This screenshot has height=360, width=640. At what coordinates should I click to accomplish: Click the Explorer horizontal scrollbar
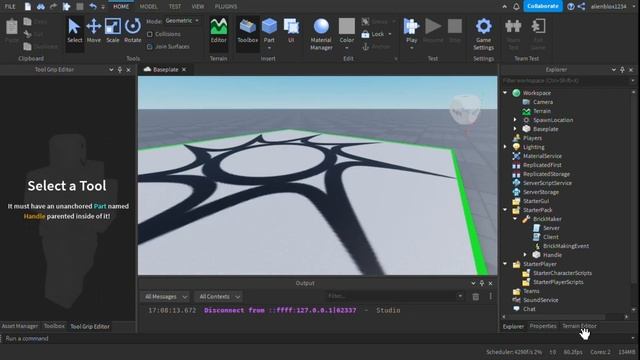click(x=555, y=317)
